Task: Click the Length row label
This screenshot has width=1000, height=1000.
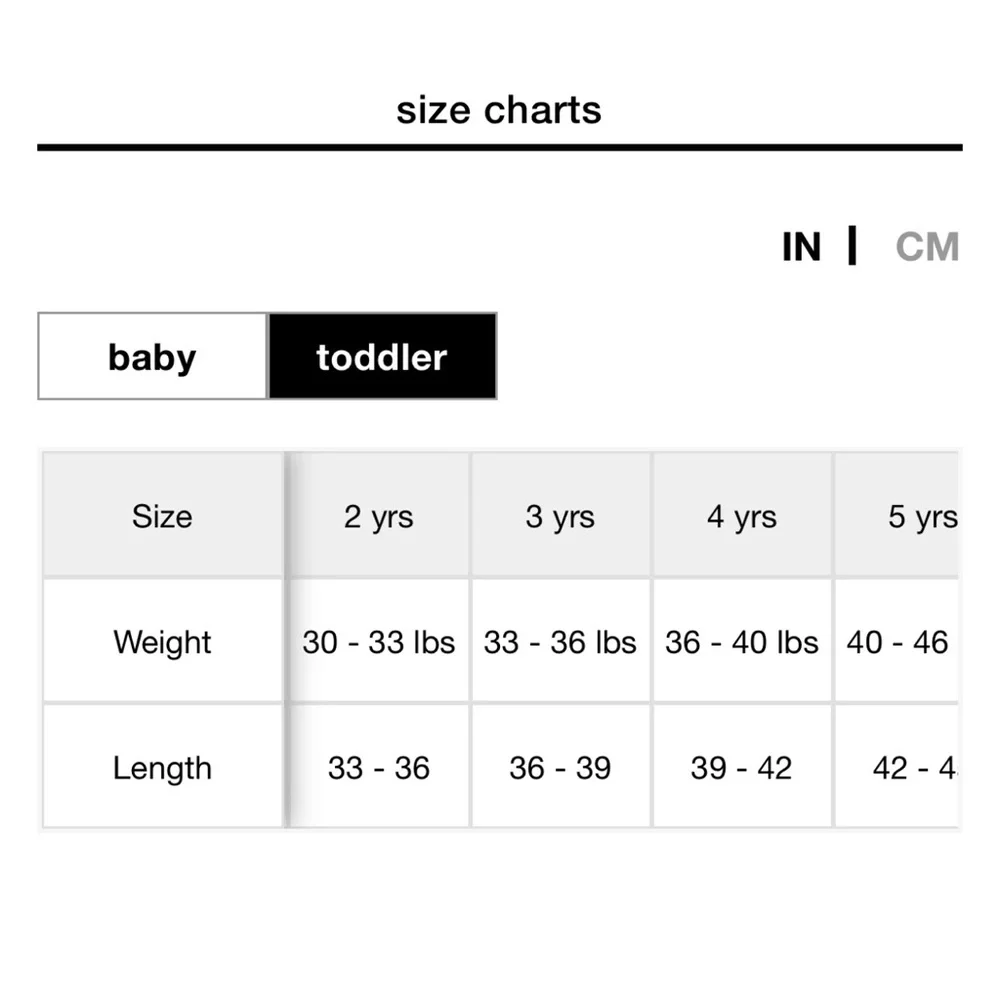Action: [x=163, y=767]
